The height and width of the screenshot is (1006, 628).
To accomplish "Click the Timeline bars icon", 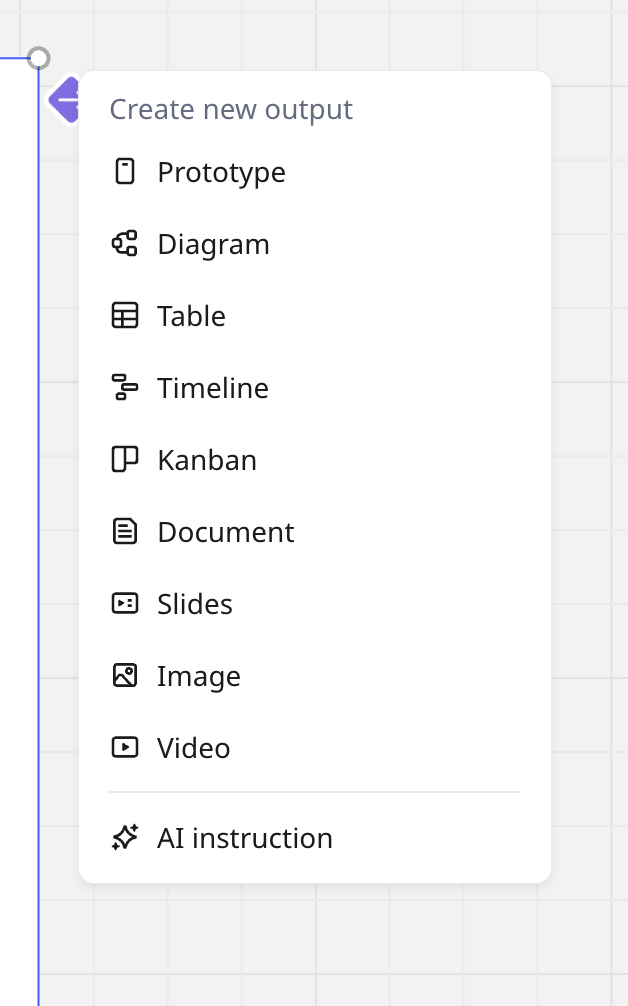I will coord(124,388).
